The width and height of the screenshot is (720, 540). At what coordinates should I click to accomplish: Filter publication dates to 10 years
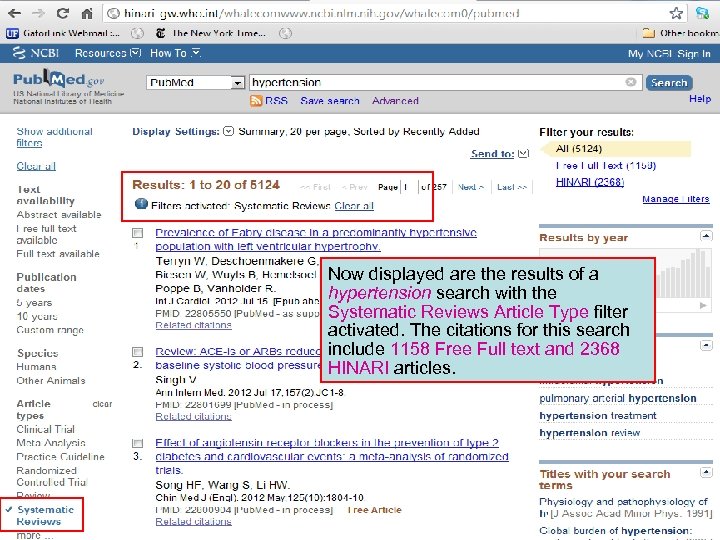pyautogui.click(x=37, y=316)
